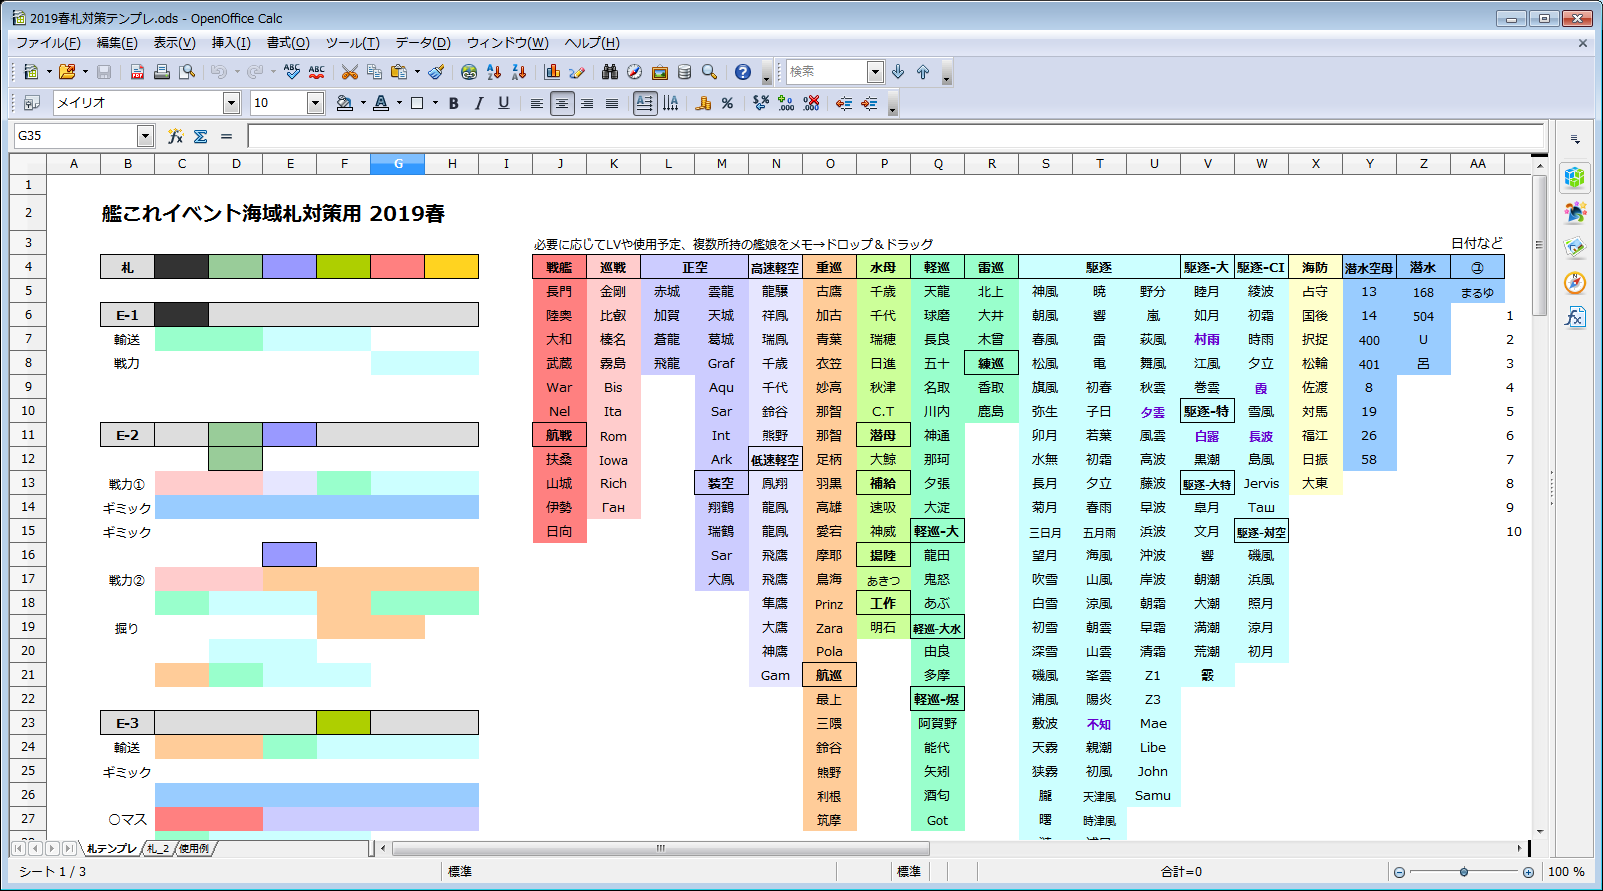This screenshot has height=891, width=1603.
Task: Open the font name dropdown
Action: [x=232, y=103]
